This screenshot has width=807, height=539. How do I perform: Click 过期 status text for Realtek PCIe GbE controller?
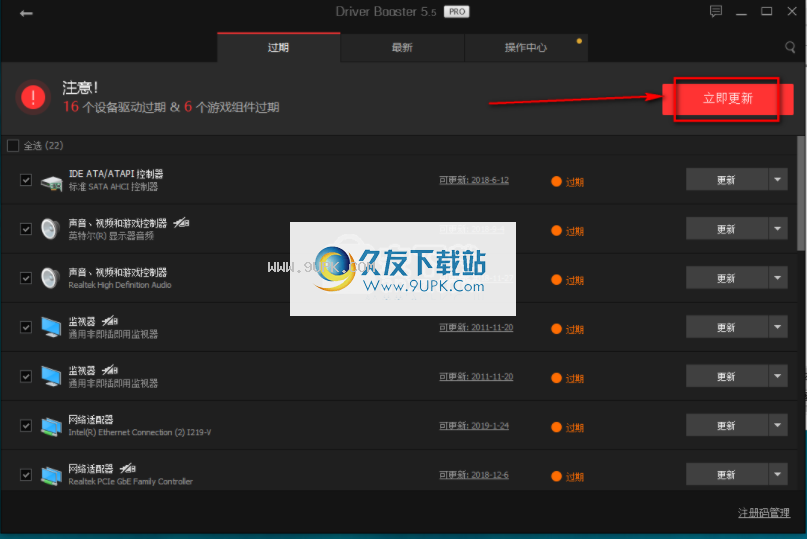coord(575,477)
